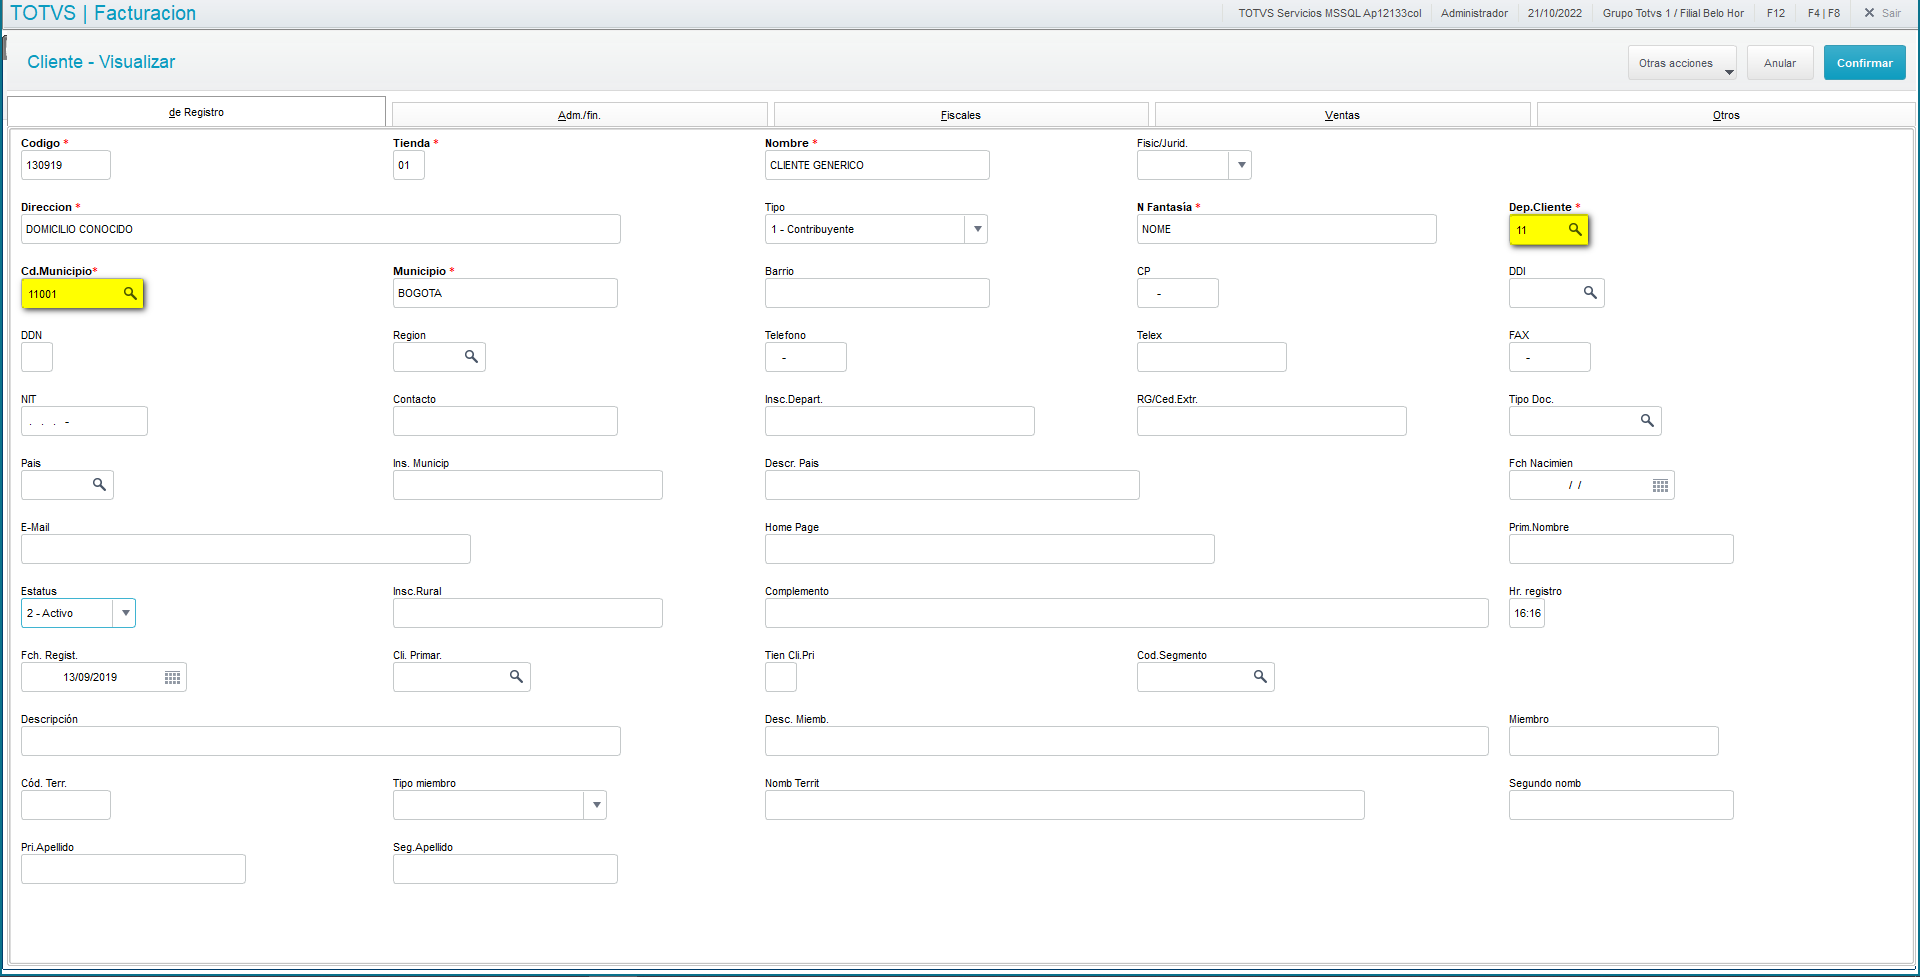Open the Cod.Segmento search lookup

1260,676
